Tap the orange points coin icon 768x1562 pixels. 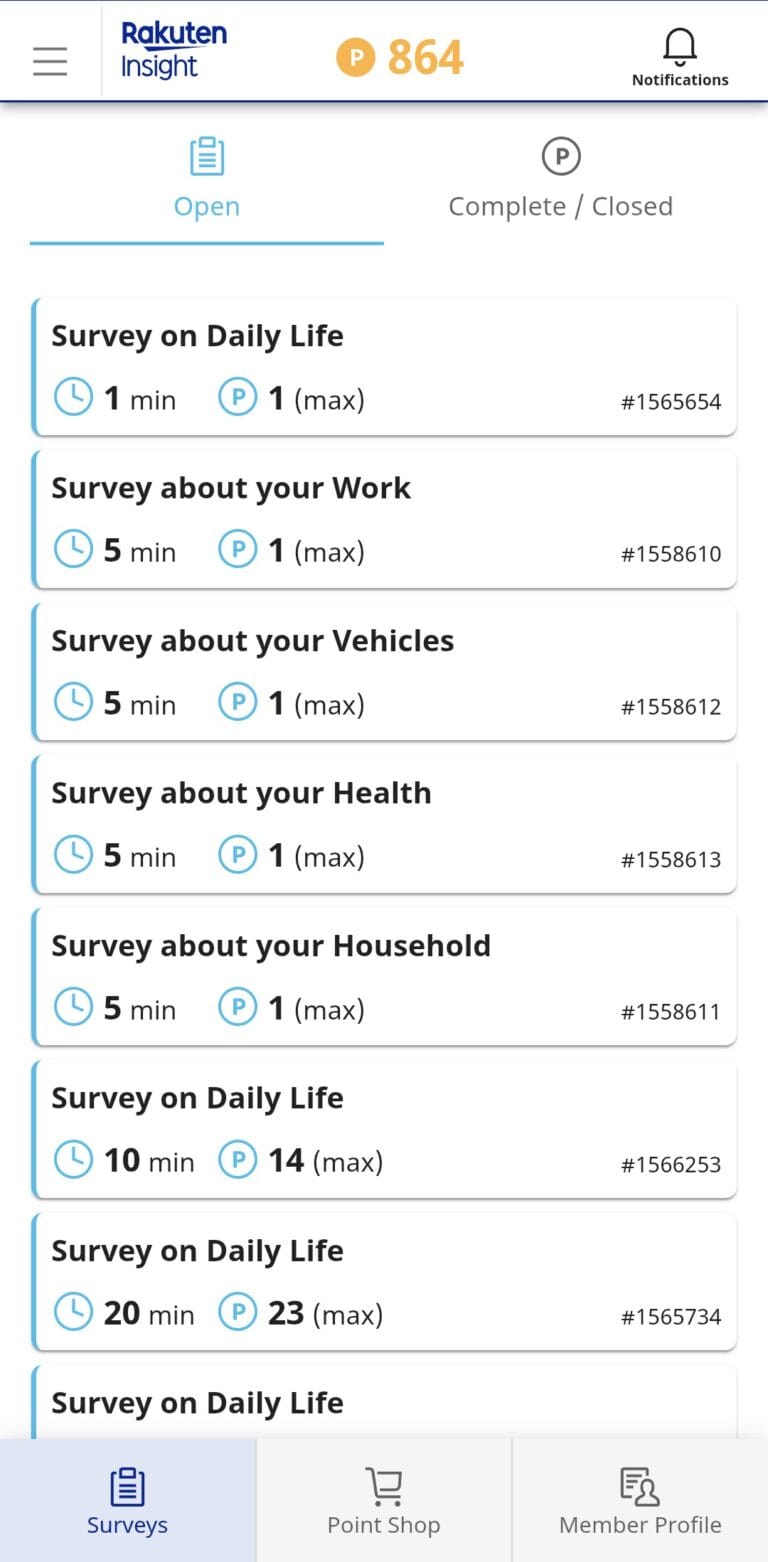click(355, 57)
